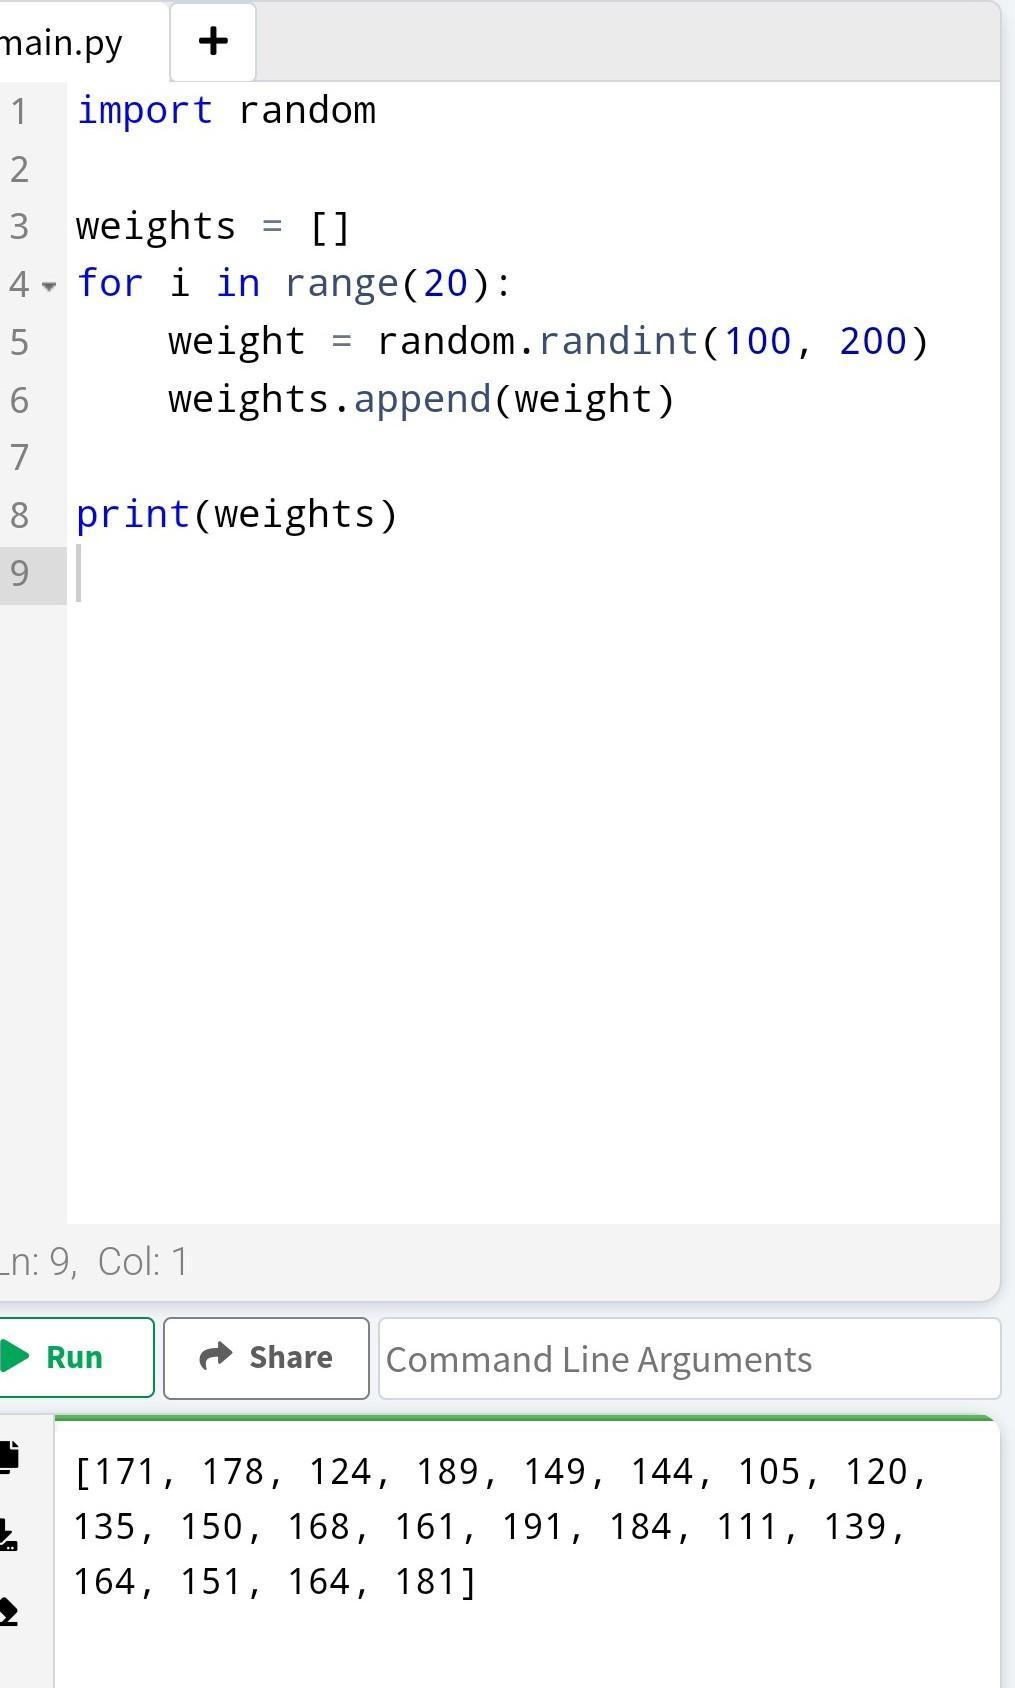Collapse the for loop fold arrow
The height and width of the screenshot is (1688, 1015).
click(x=49, y=286)
